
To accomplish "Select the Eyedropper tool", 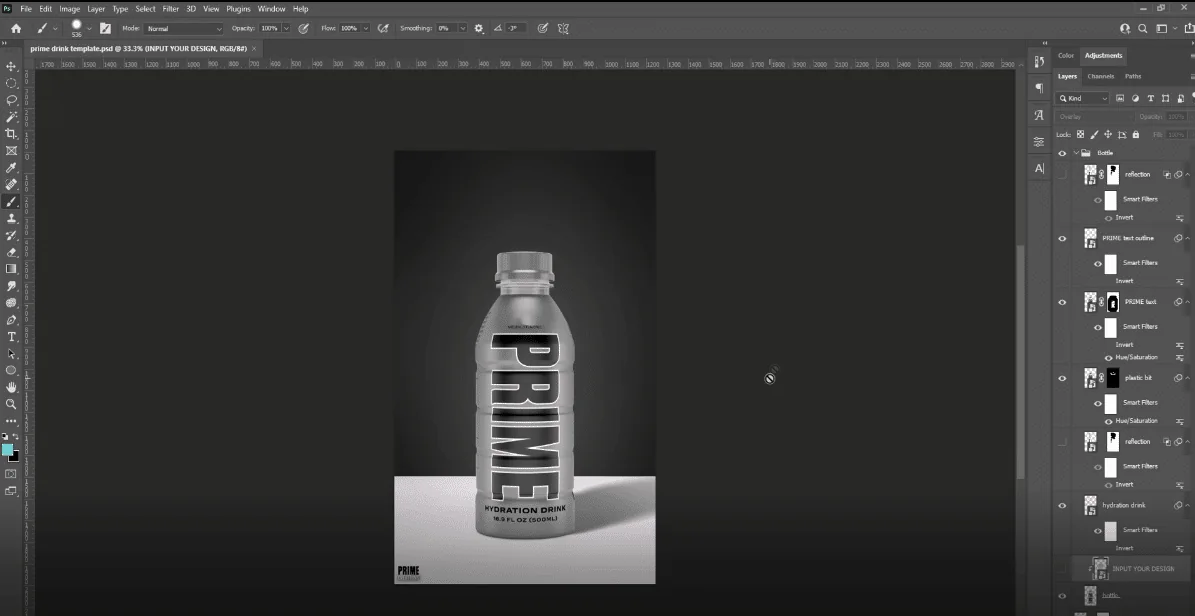I will (11, 168).
